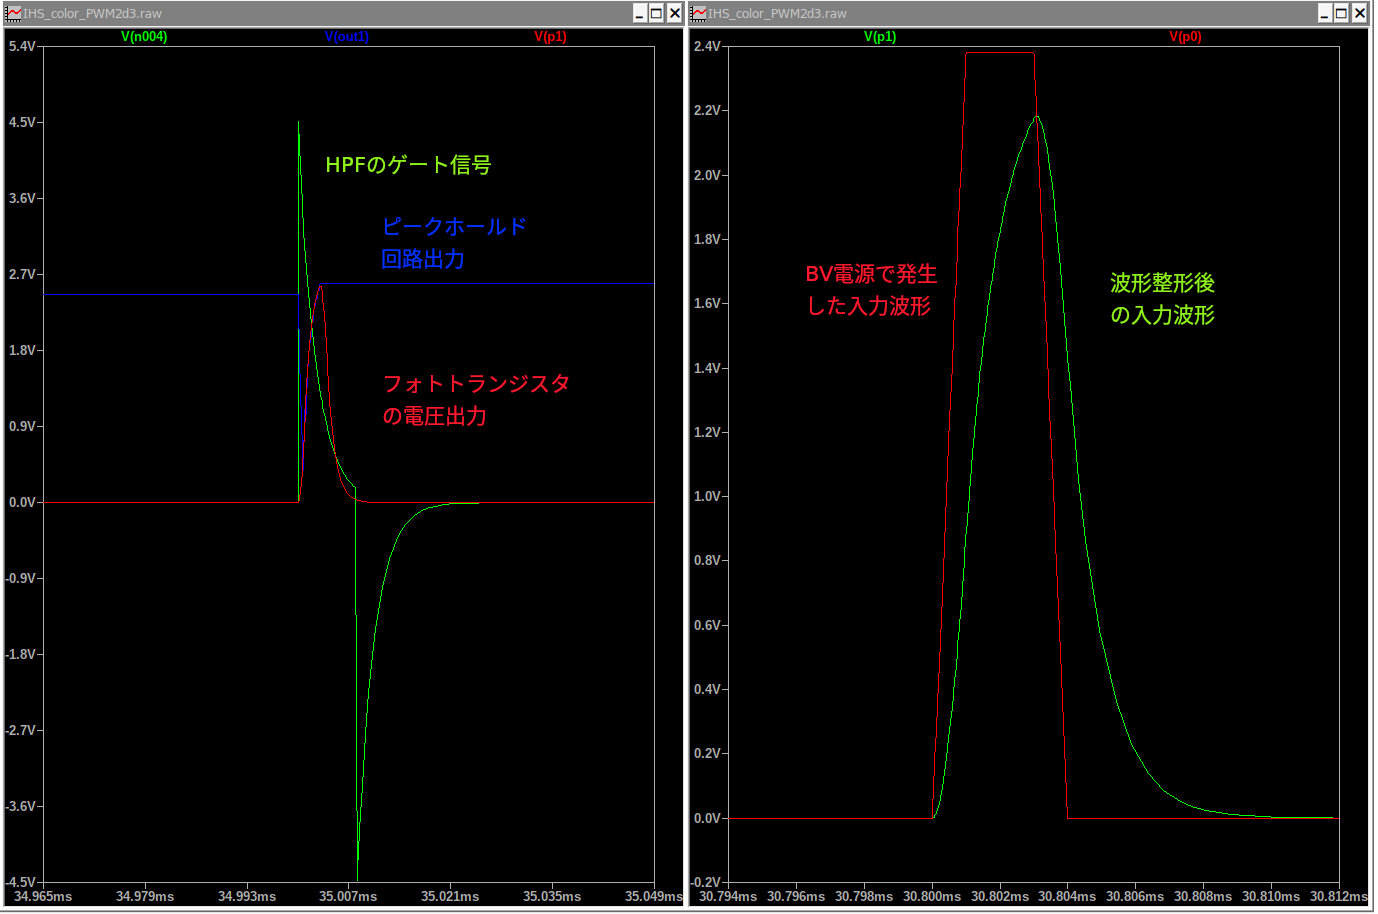Click the ピークホールド回路出力 annotation
1378x914 pixels.
453,243
